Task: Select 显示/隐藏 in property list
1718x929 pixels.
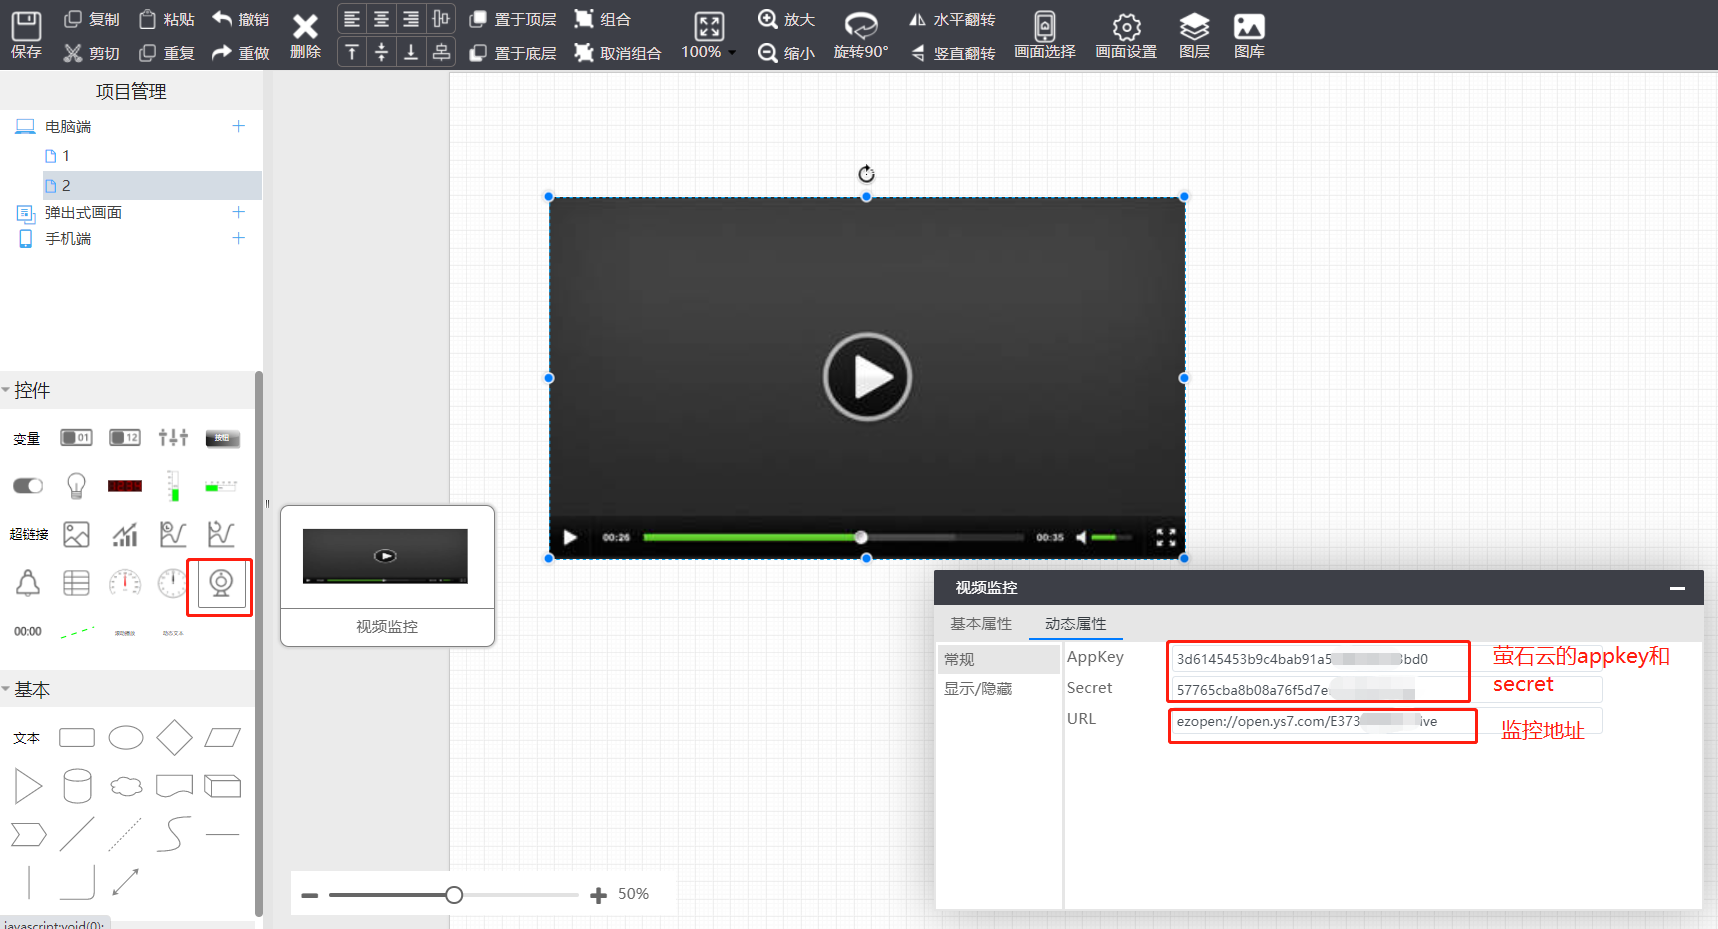Action: [978, 689]
